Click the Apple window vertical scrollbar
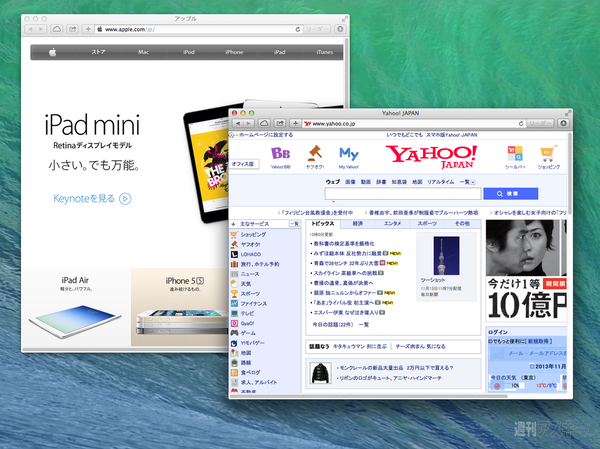The image size is (600, 449). pos(347,73)
